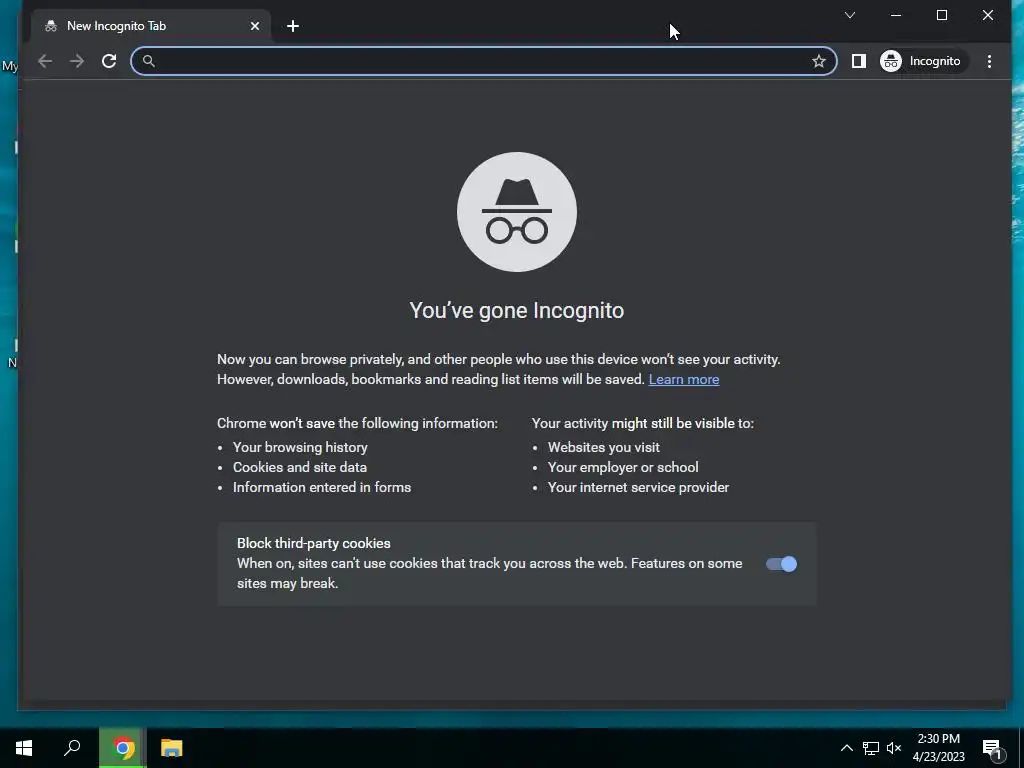The width and height of the screenshot is (1024, 768).
Task: Bookmark this tab with the star icon
Action: 819,61
